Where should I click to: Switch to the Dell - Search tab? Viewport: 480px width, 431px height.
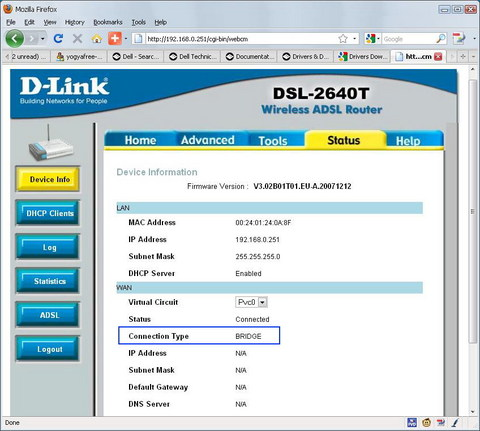[x=136, y=57]
